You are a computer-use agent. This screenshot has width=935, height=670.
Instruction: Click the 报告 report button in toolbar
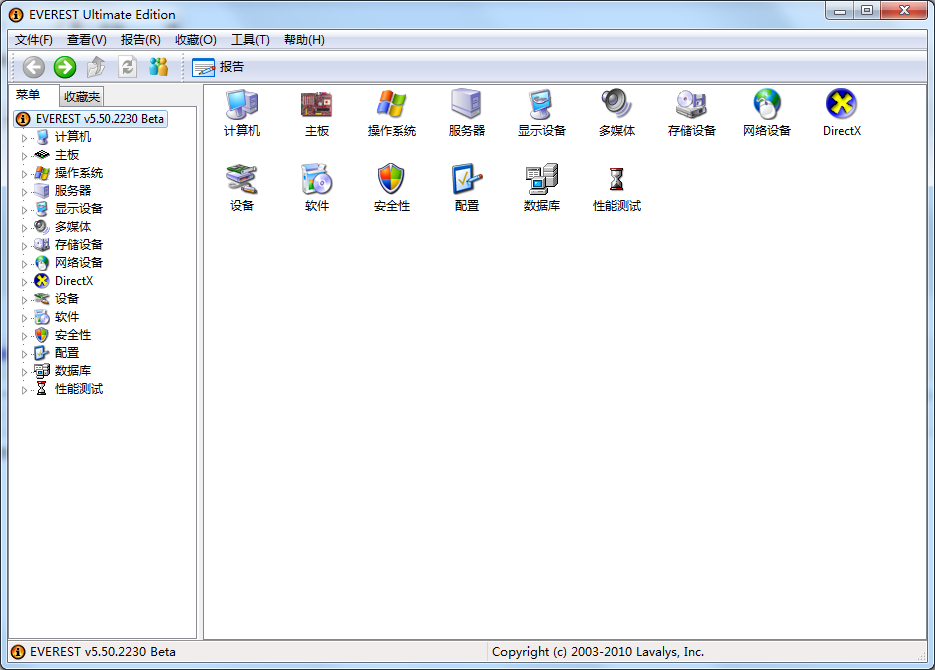[218, 67]
